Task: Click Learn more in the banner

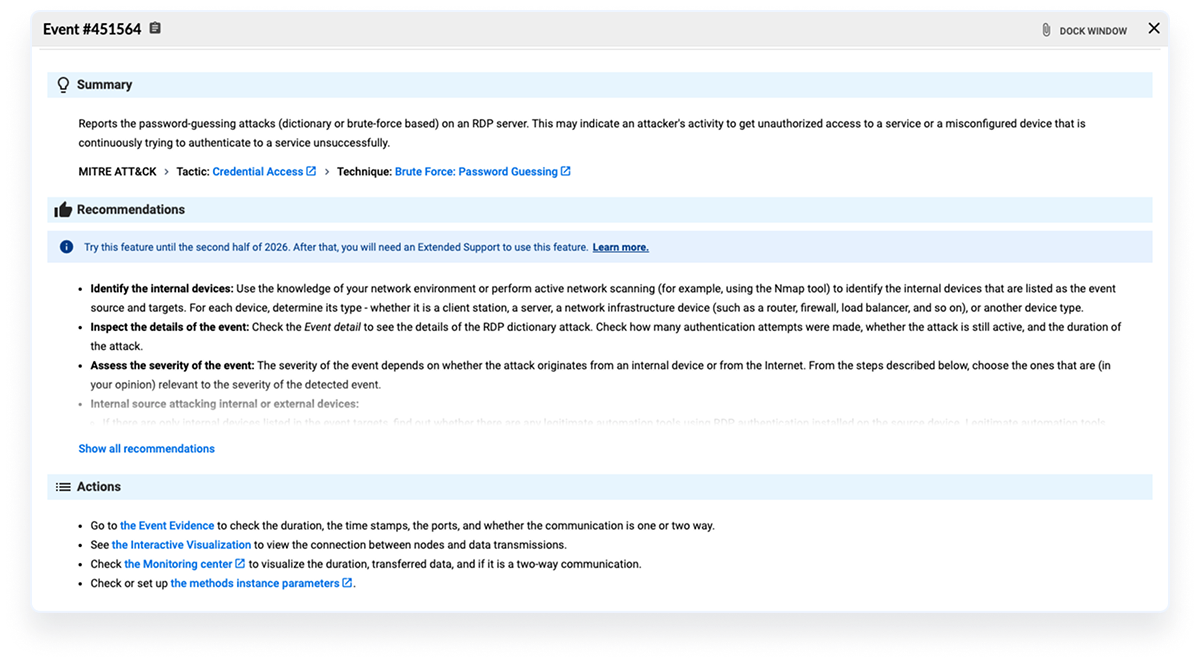Action: click(x=620, y=247)
